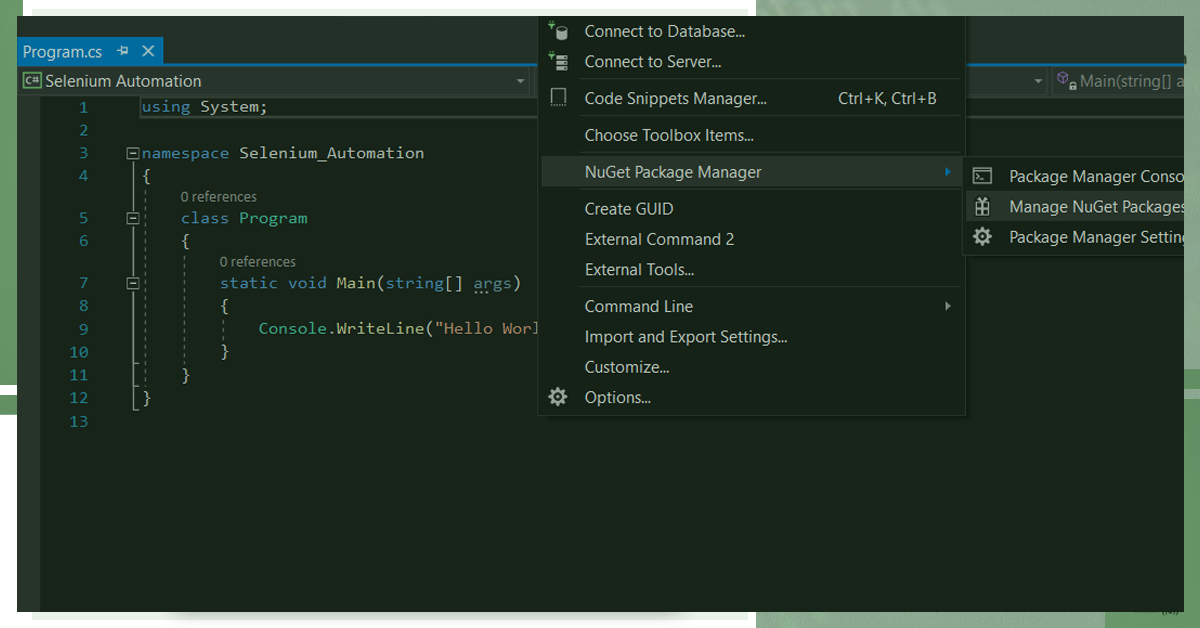Open NuGet Package Manager menu entry
The image size is (1200, 628).
coord(751,172)
